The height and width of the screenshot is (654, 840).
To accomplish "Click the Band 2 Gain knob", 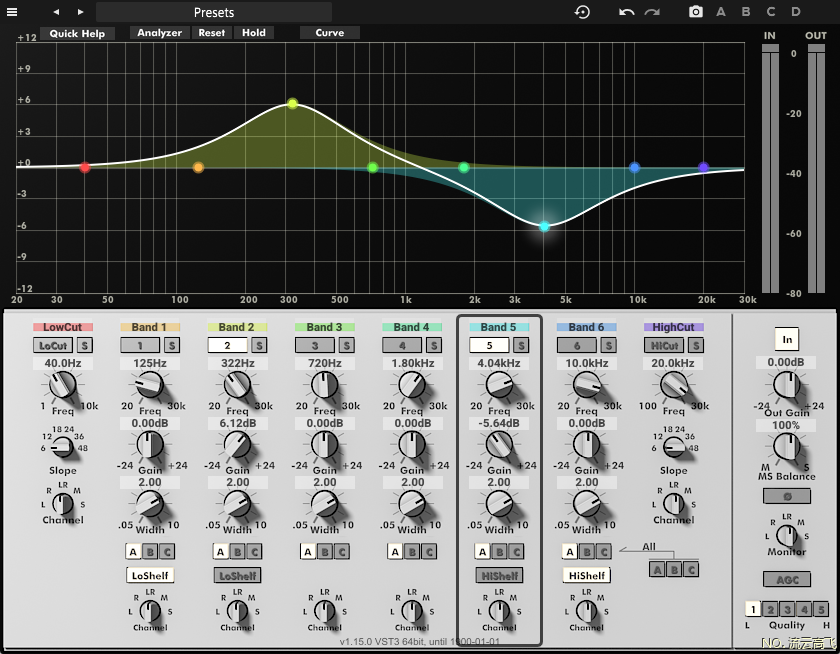I will point(237,445).
